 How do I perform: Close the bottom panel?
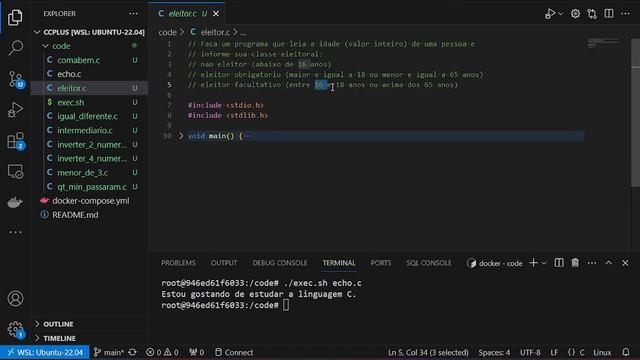(625, 263)
